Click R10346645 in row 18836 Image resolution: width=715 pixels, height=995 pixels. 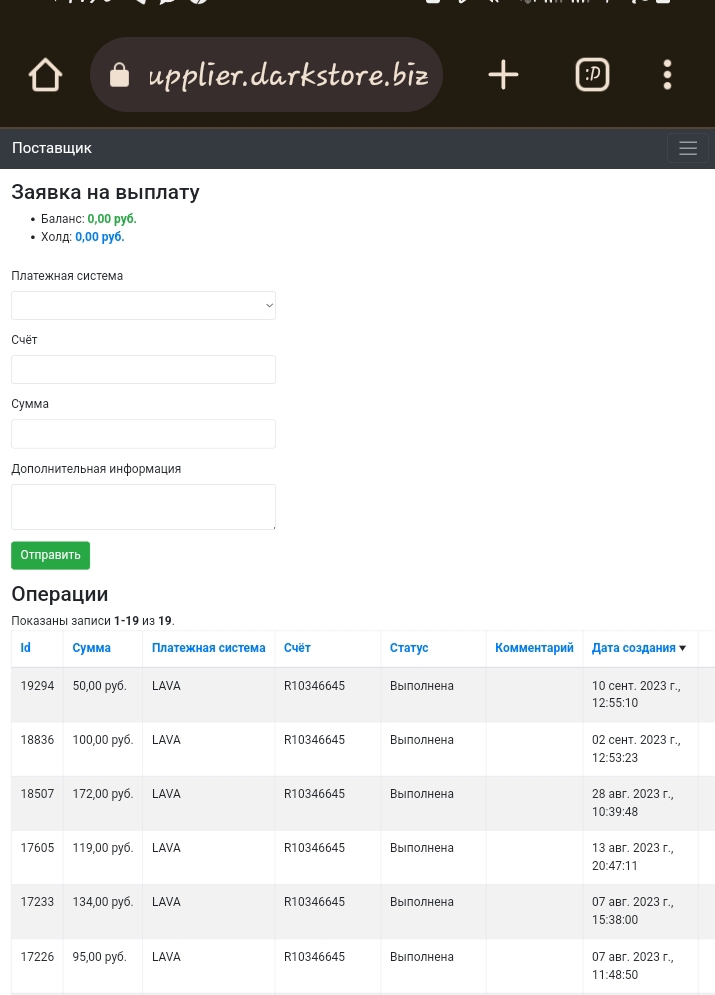tap(314, 740)
